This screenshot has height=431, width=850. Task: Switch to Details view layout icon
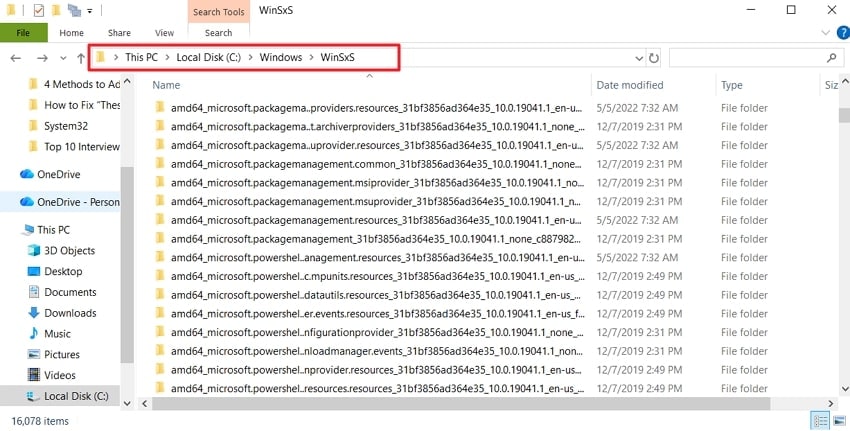click(x=821, y=421)
